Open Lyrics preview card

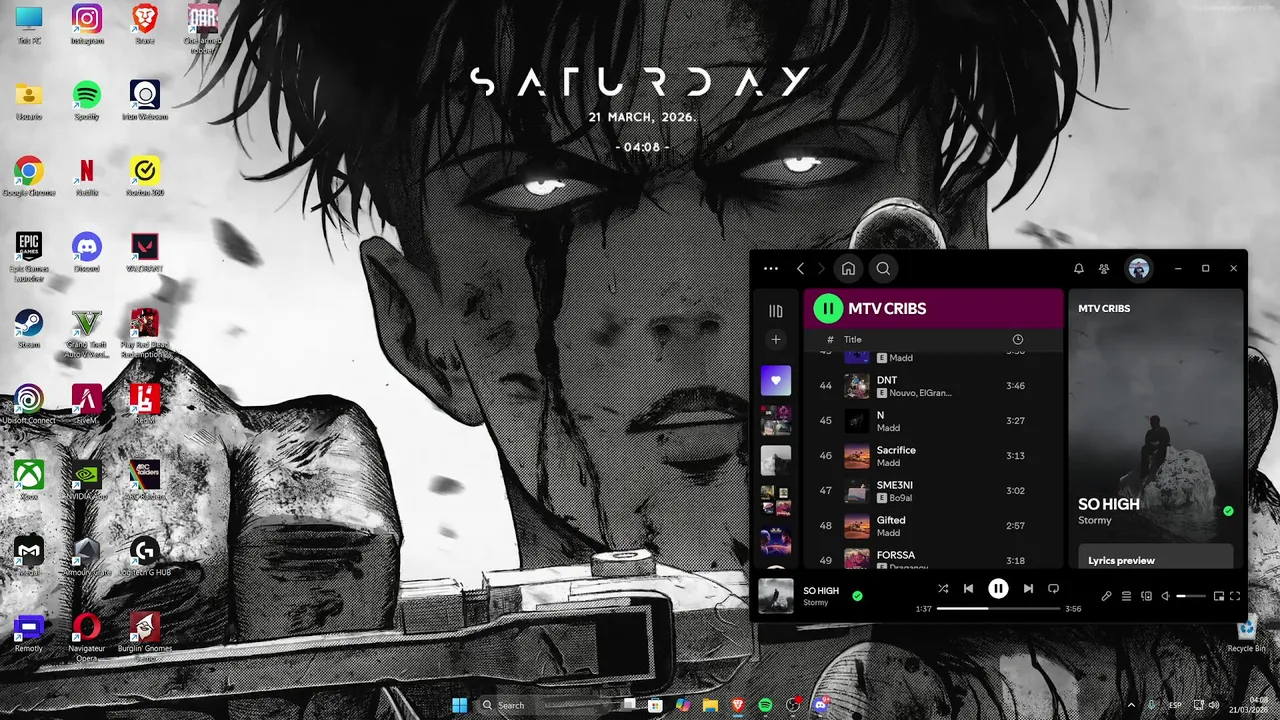[1154, 559]
